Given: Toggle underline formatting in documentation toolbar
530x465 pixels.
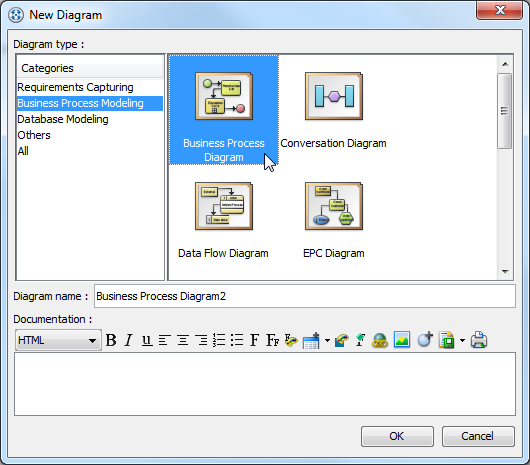Looking at the screenshot, I should point(146,340).
